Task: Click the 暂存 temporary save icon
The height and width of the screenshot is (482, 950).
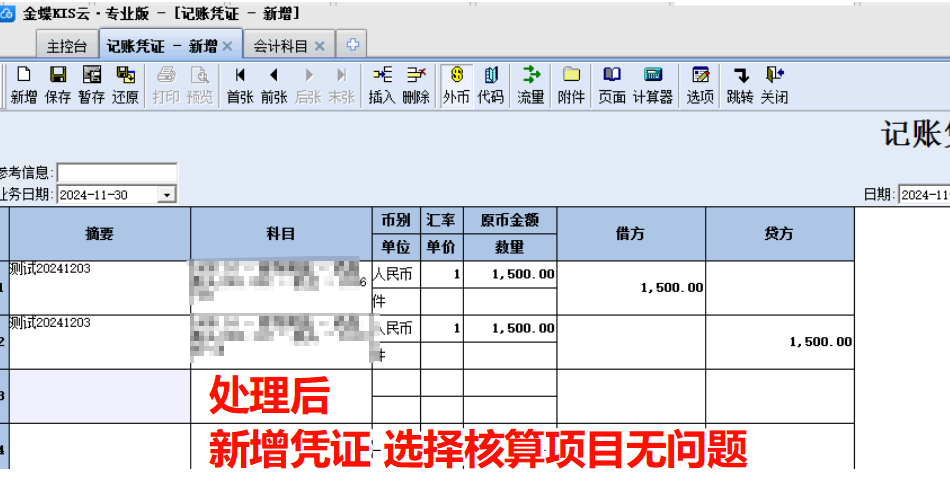Action: (91, 85)
